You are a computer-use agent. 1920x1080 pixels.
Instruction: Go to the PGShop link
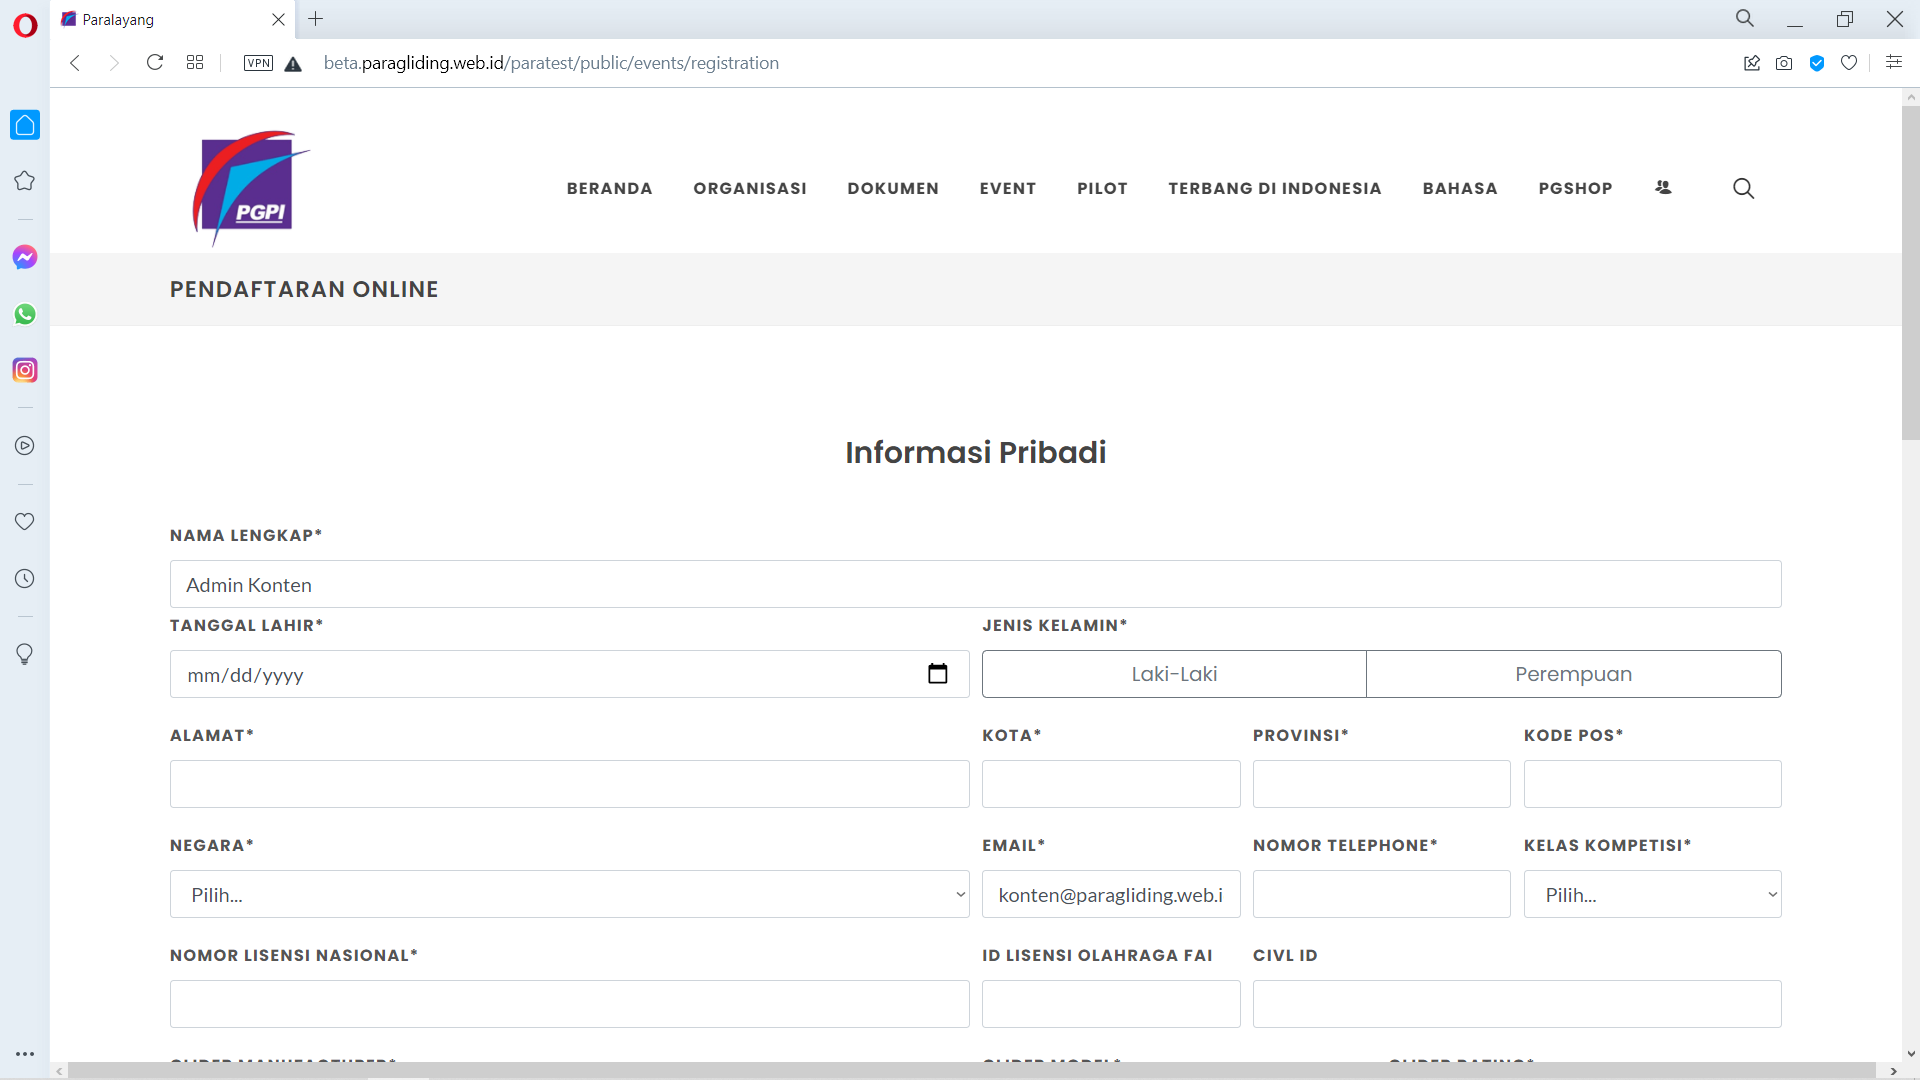click(1575, 188)
